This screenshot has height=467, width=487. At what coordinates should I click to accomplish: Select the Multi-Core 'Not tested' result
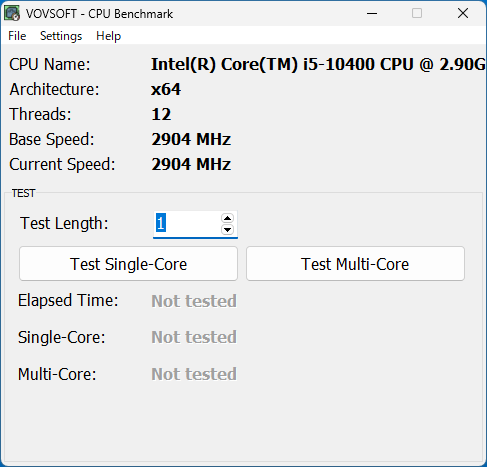(x=194, y=374)
